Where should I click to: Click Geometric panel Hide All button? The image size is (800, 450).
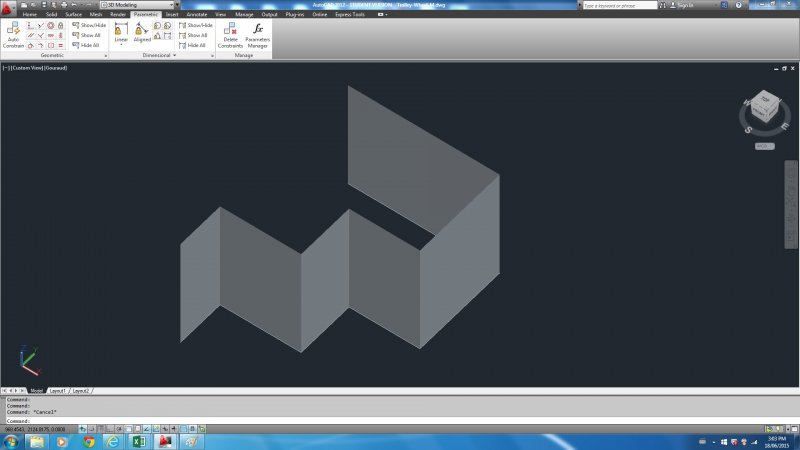click(x=86, y=45)
